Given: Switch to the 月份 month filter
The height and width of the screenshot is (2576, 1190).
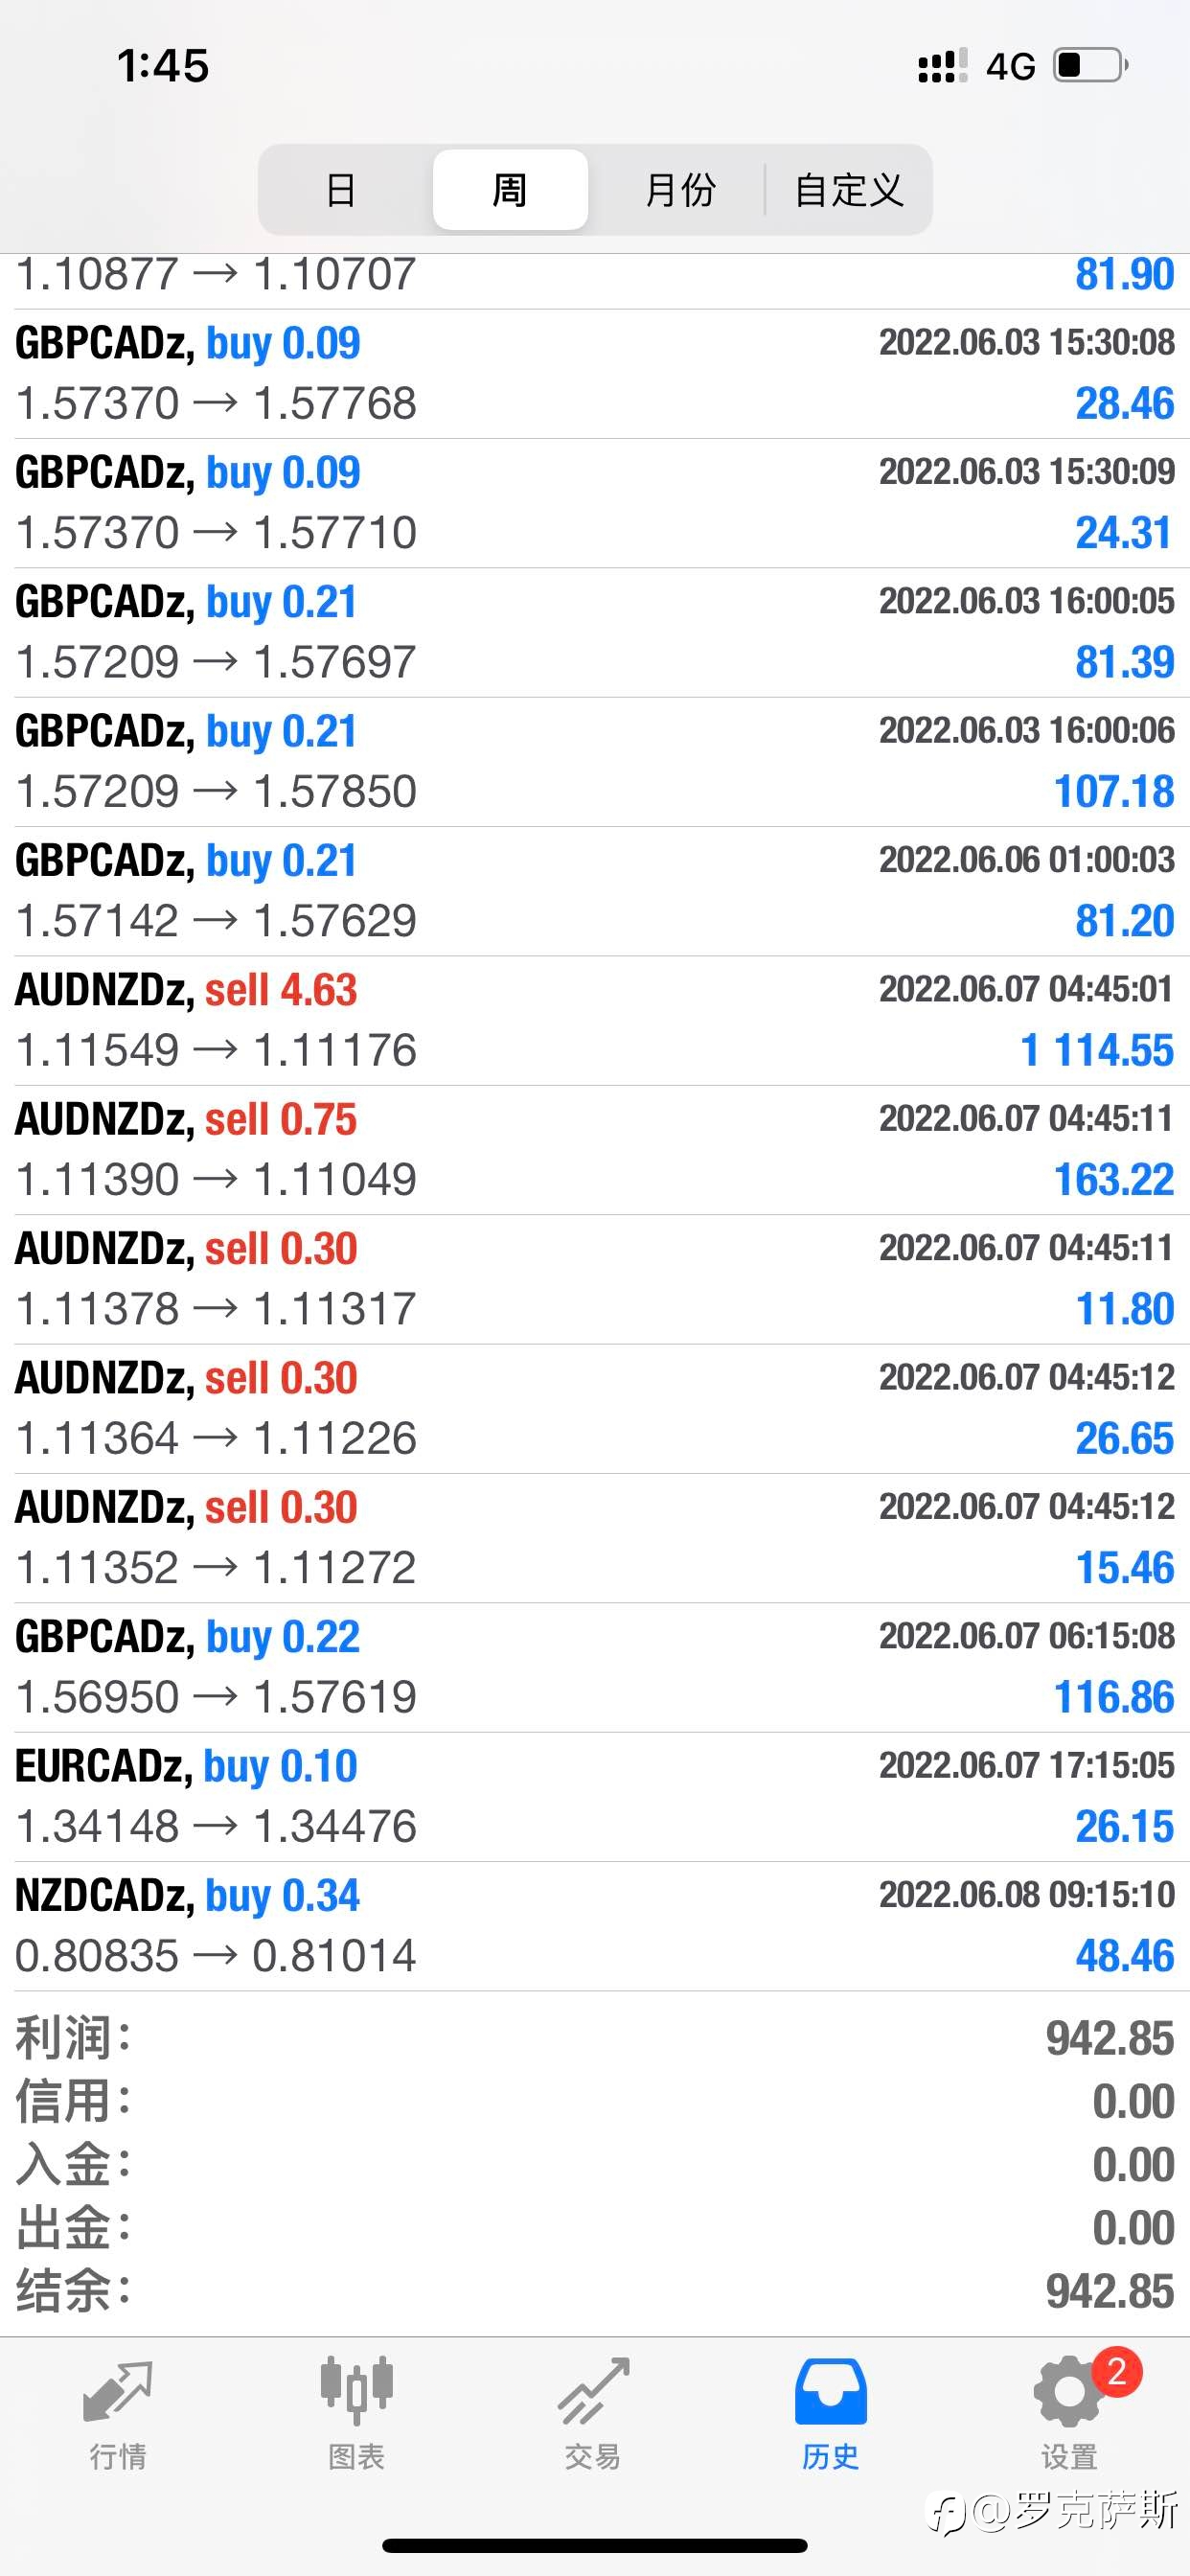Looking at the screenshot, I should 680,190.
